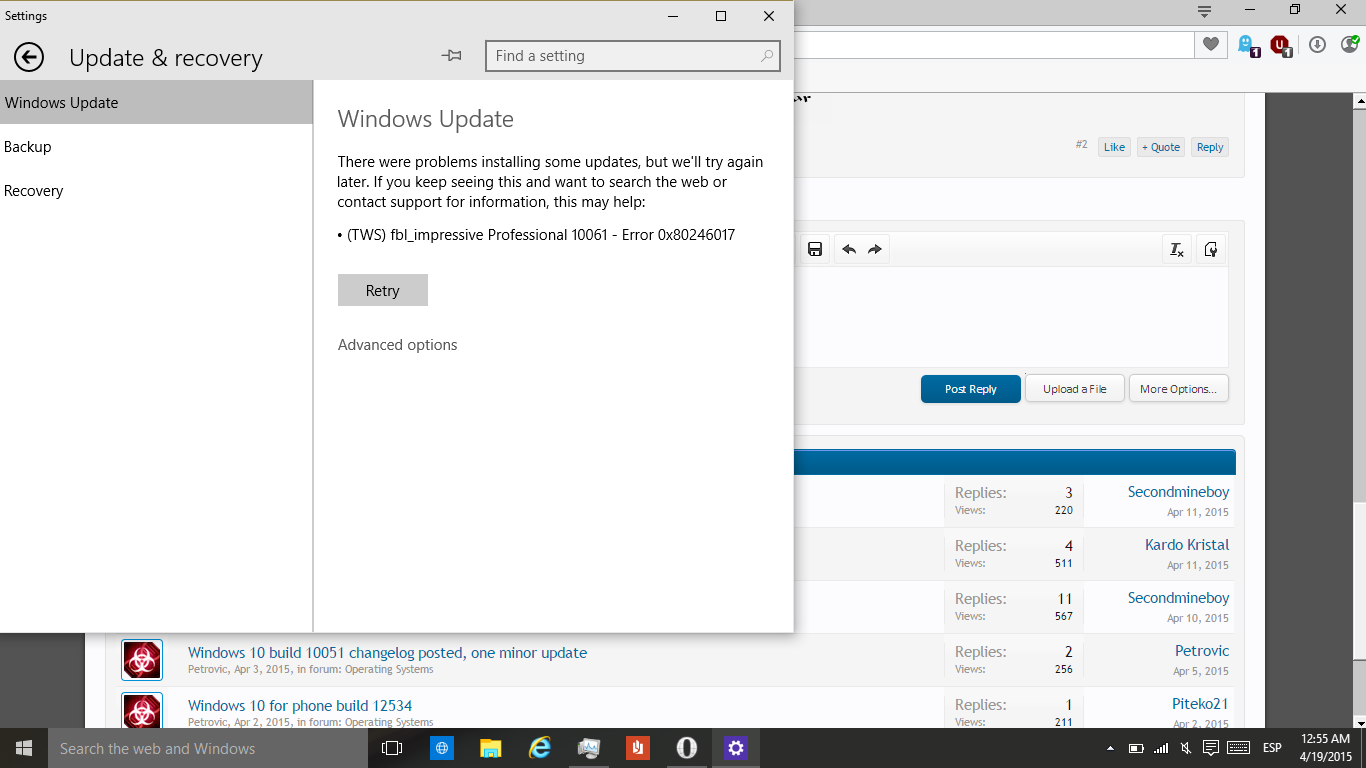Viewport: 1366px width, 768px height.
Task: Open the monitor app icon on the taskbar
Action: 589,748
